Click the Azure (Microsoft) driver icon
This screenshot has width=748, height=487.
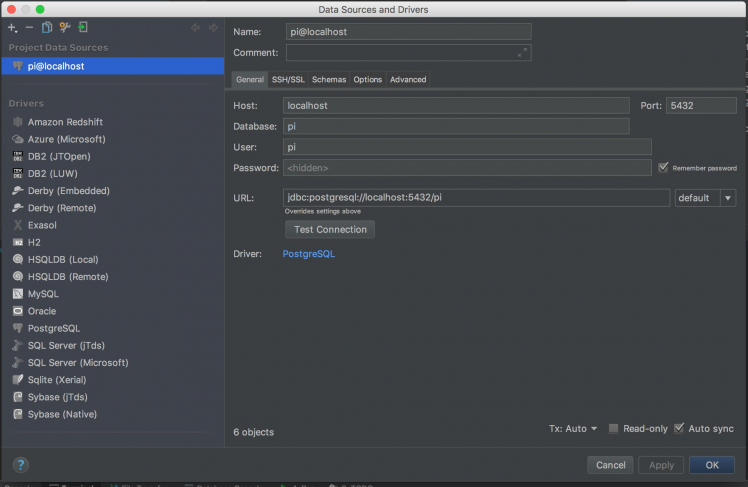pos(18,139)
